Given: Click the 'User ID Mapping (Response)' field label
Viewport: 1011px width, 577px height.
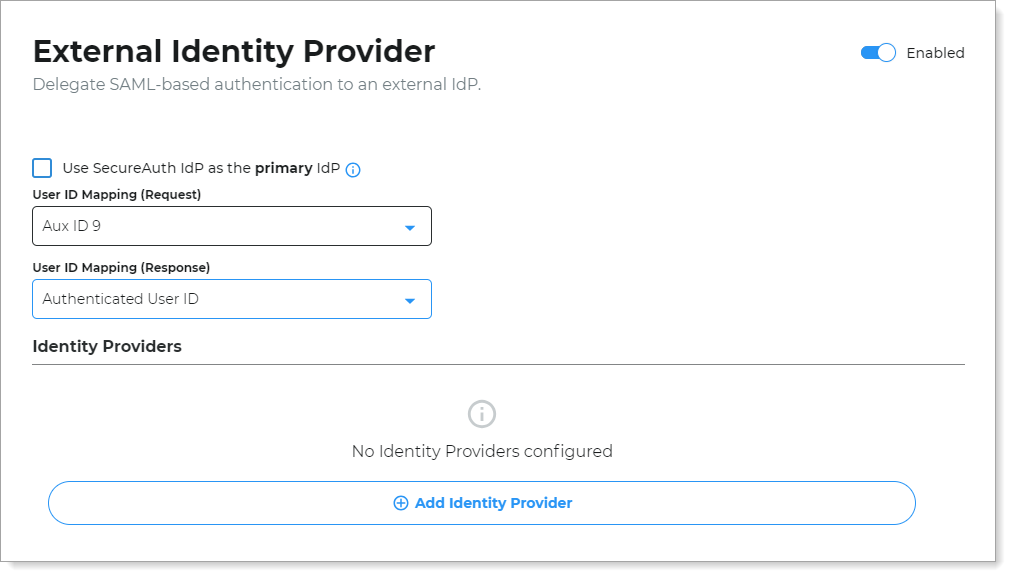Looking at the screenshot, I should click(x=121, y=267).
